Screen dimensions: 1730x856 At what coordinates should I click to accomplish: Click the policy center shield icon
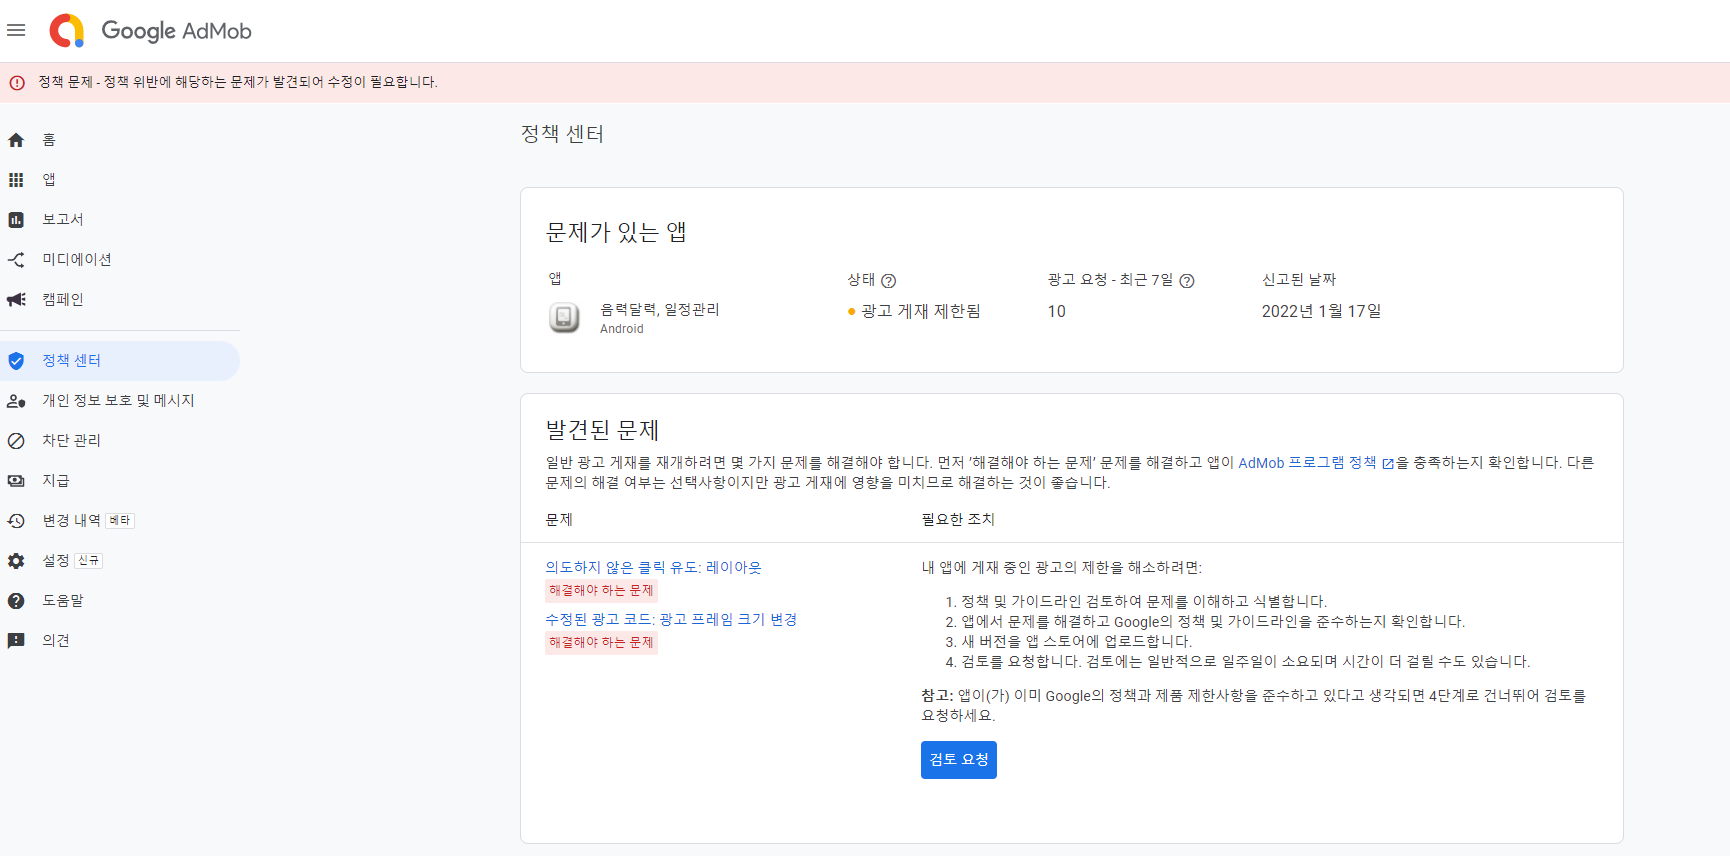coord(16,361)
